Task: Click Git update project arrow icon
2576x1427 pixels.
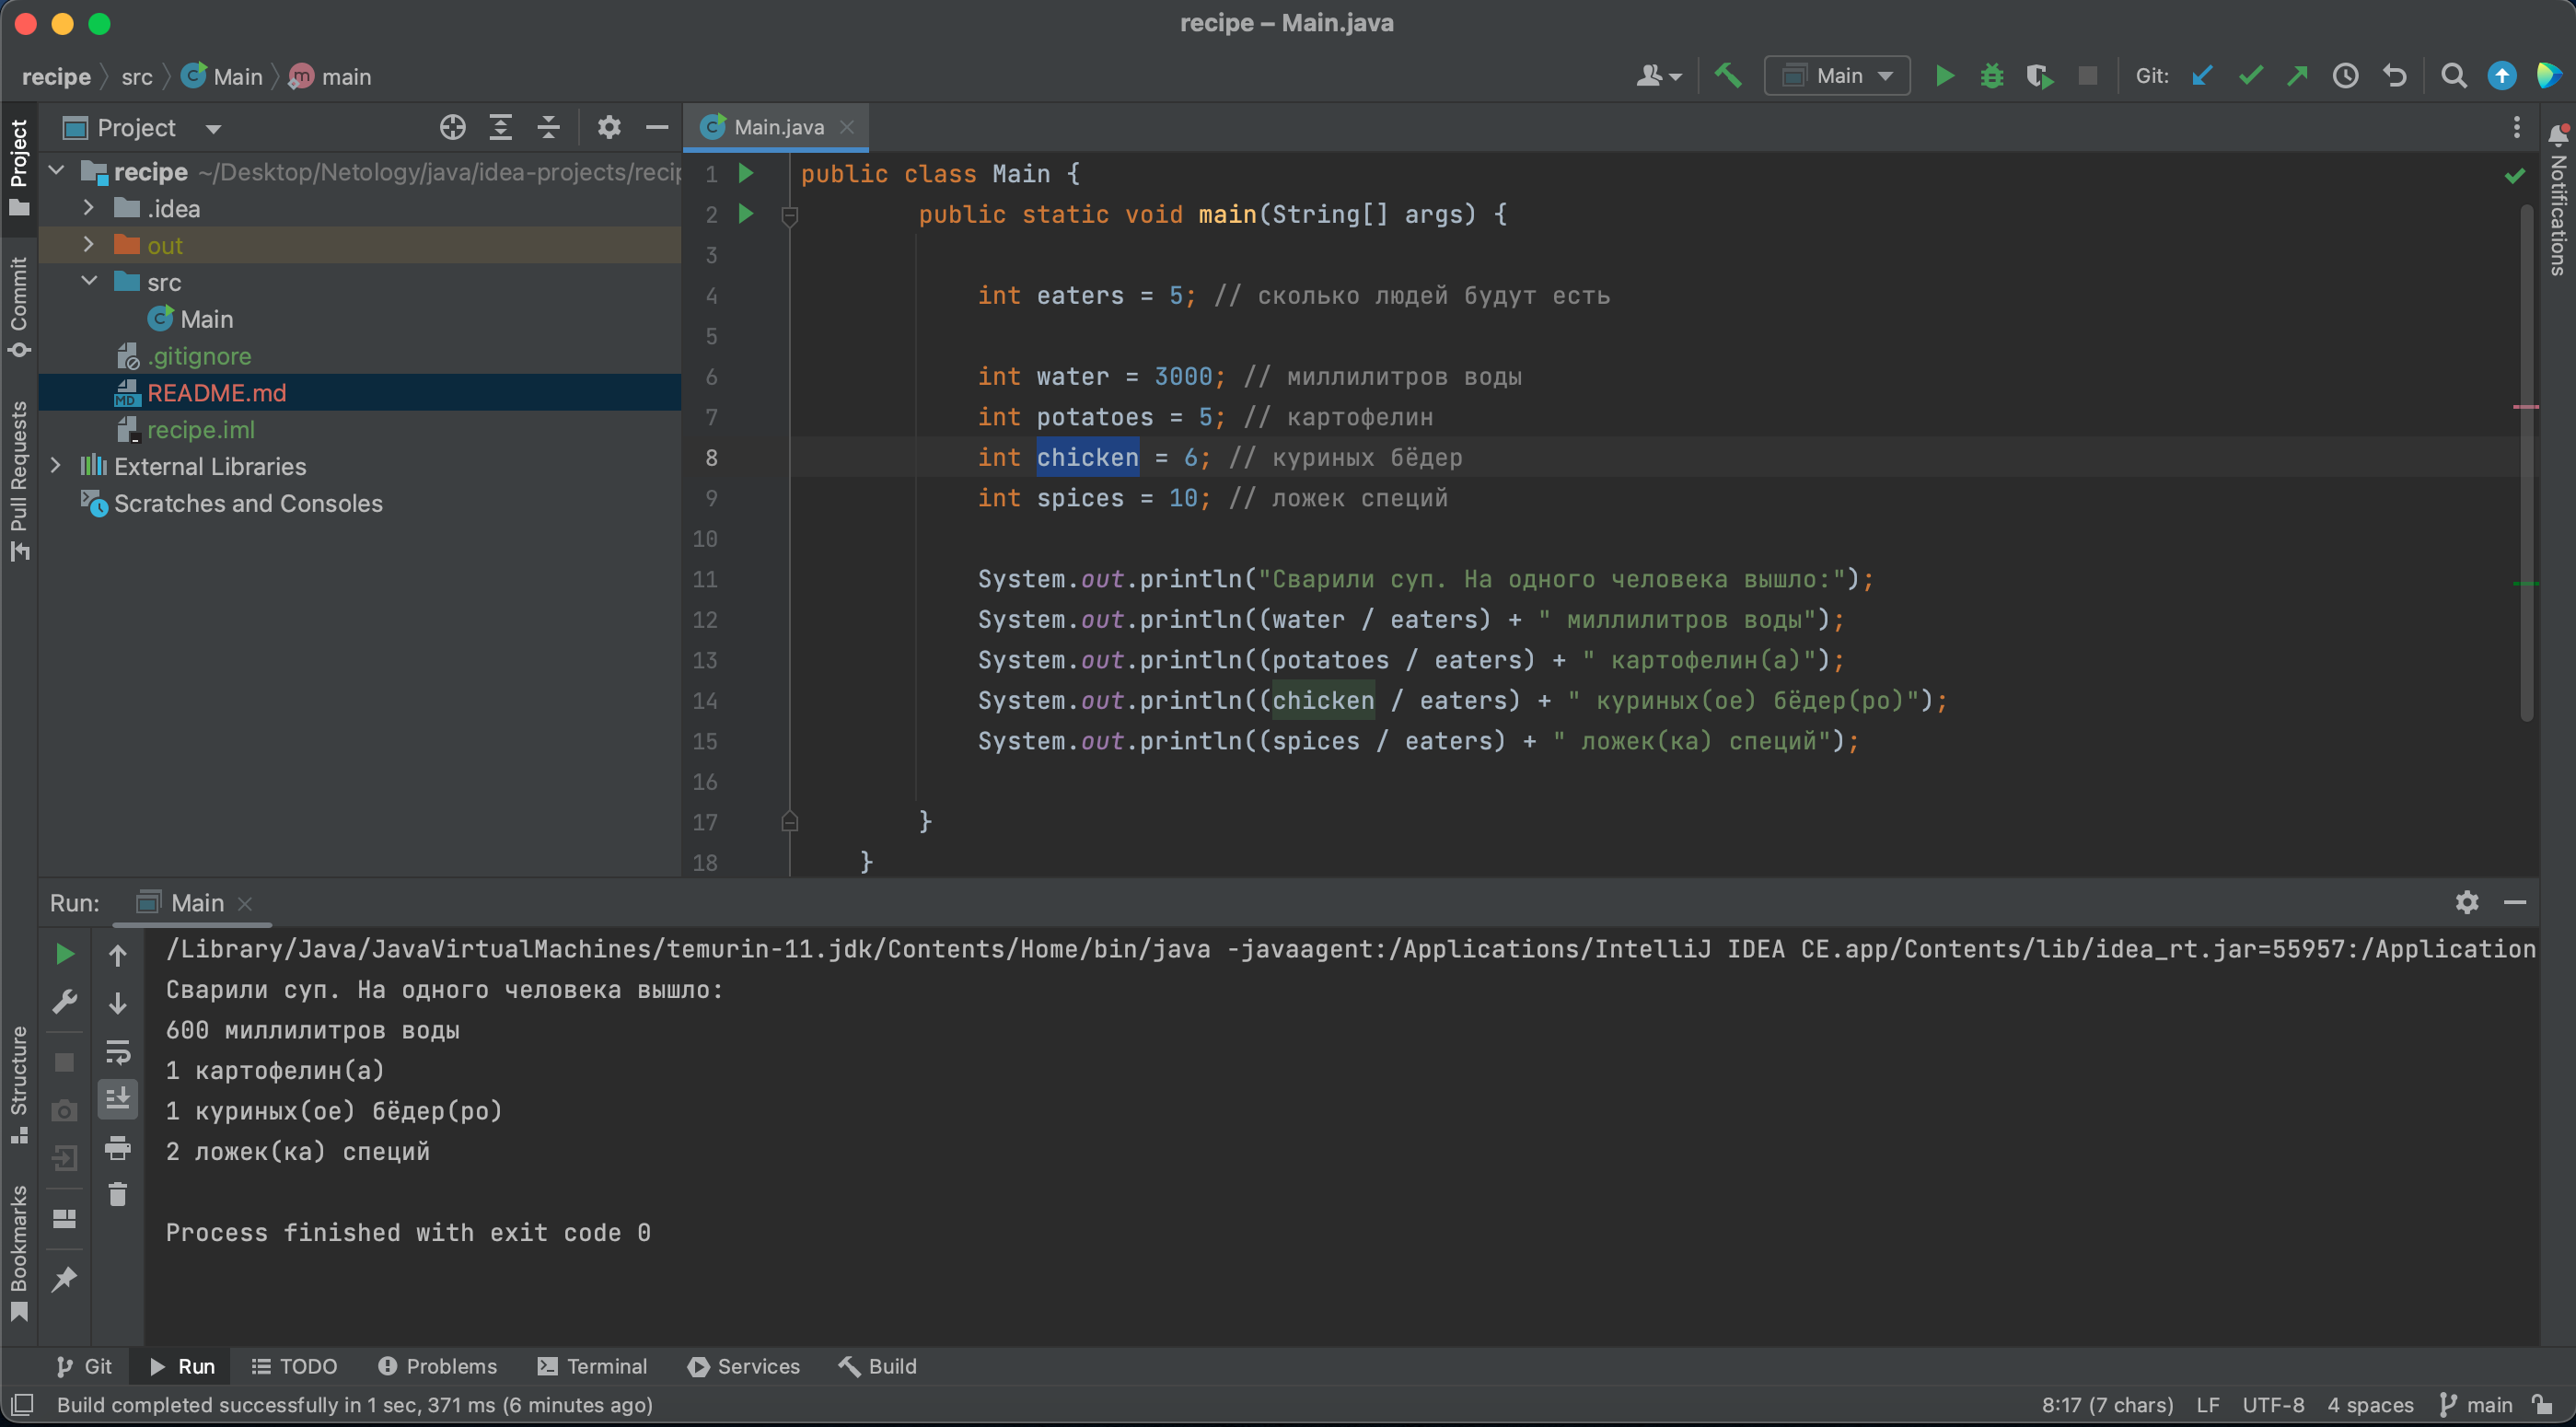Action: pos(2202,76)
